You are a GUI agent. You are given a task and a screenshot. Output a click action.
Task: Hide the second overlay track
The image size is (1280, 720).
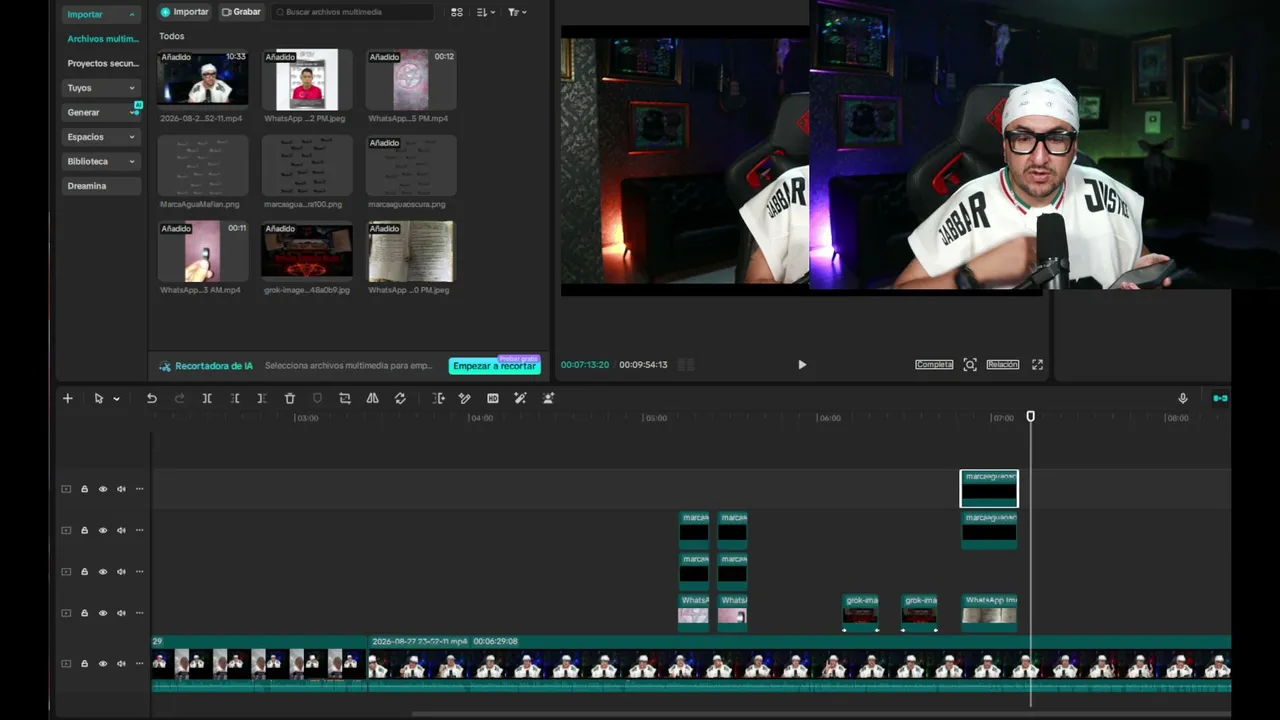click(102, 530)
